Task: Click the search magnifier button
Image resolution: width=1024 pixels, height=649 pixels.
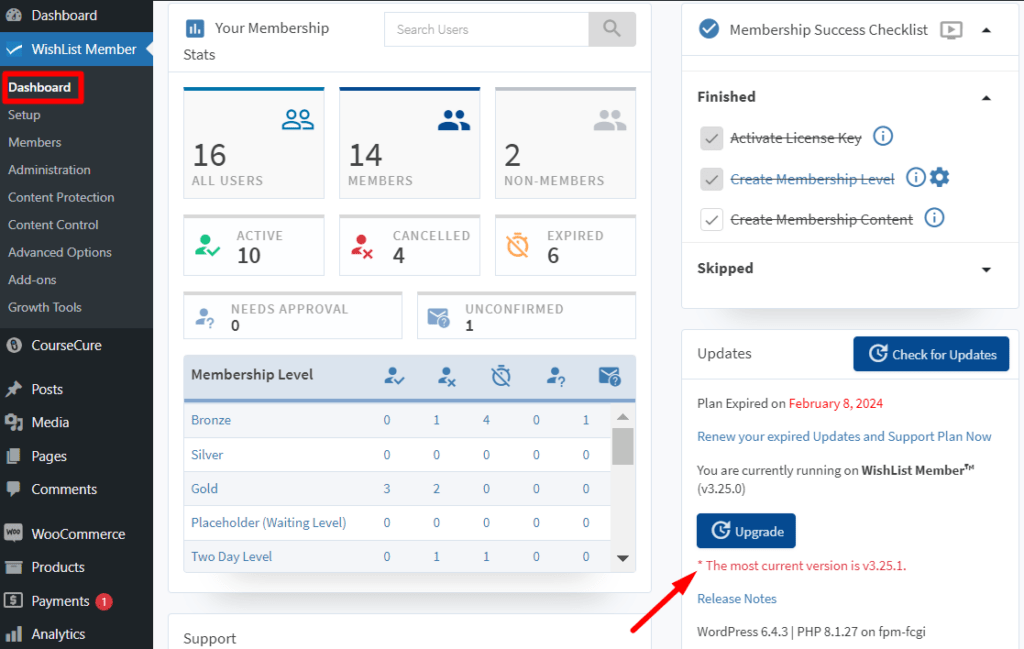Action: pyautogui.click(x=612, y=29)
